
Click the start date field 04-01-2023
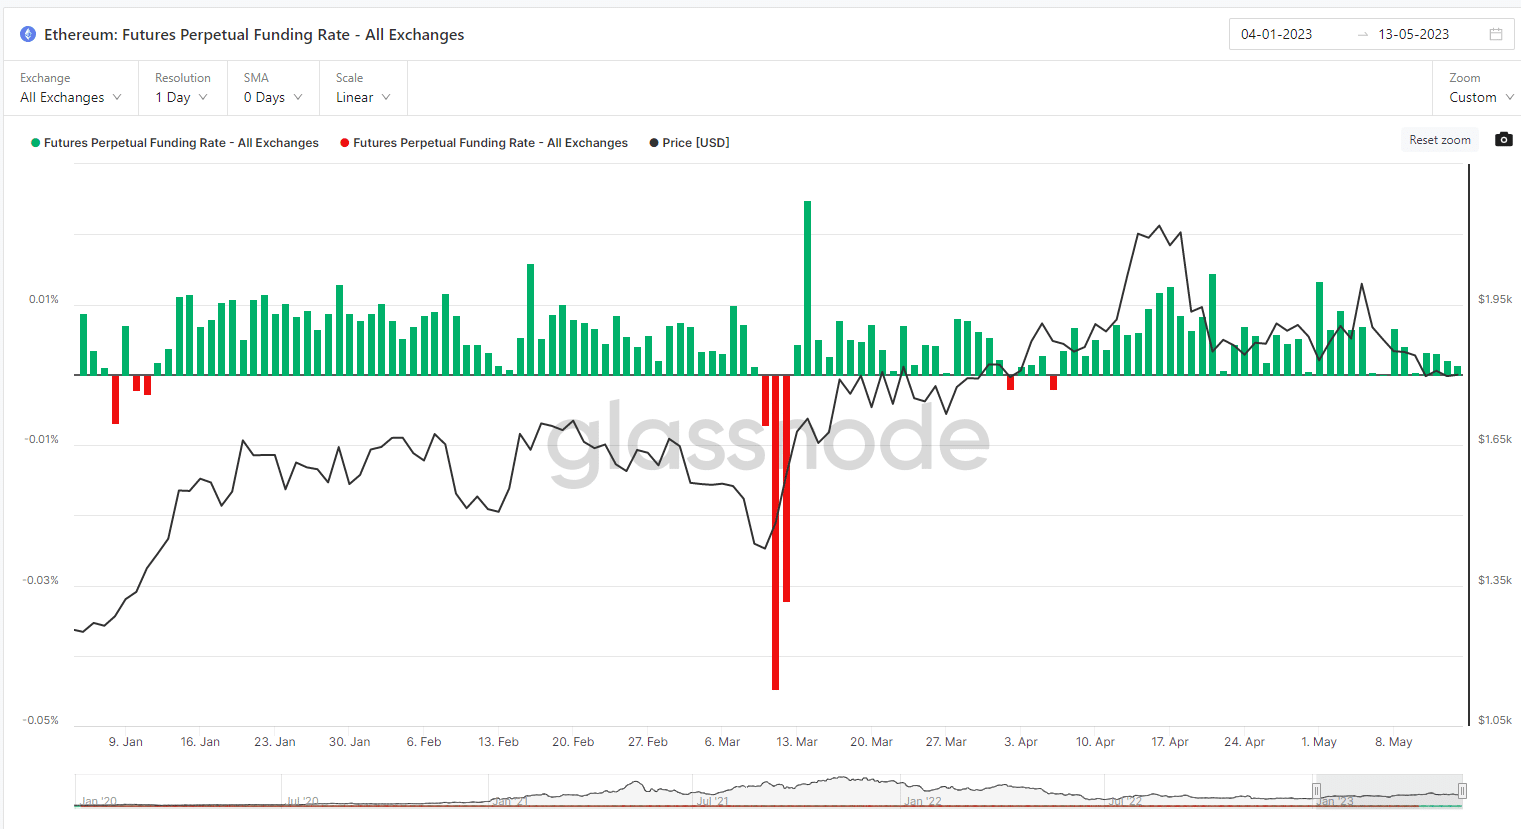click(1276, 35)
